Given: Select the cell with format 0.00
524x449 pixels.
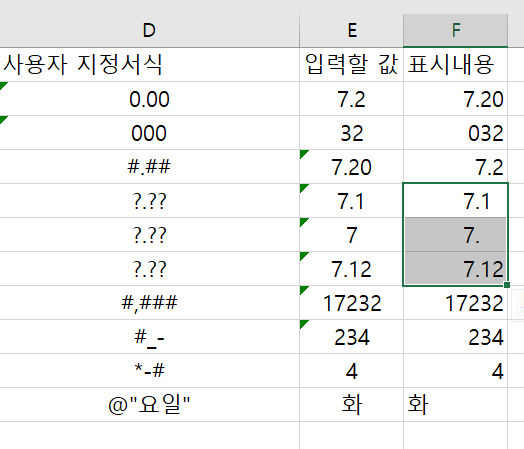Looking at the screenshot, I should click(x=149, y=99).
